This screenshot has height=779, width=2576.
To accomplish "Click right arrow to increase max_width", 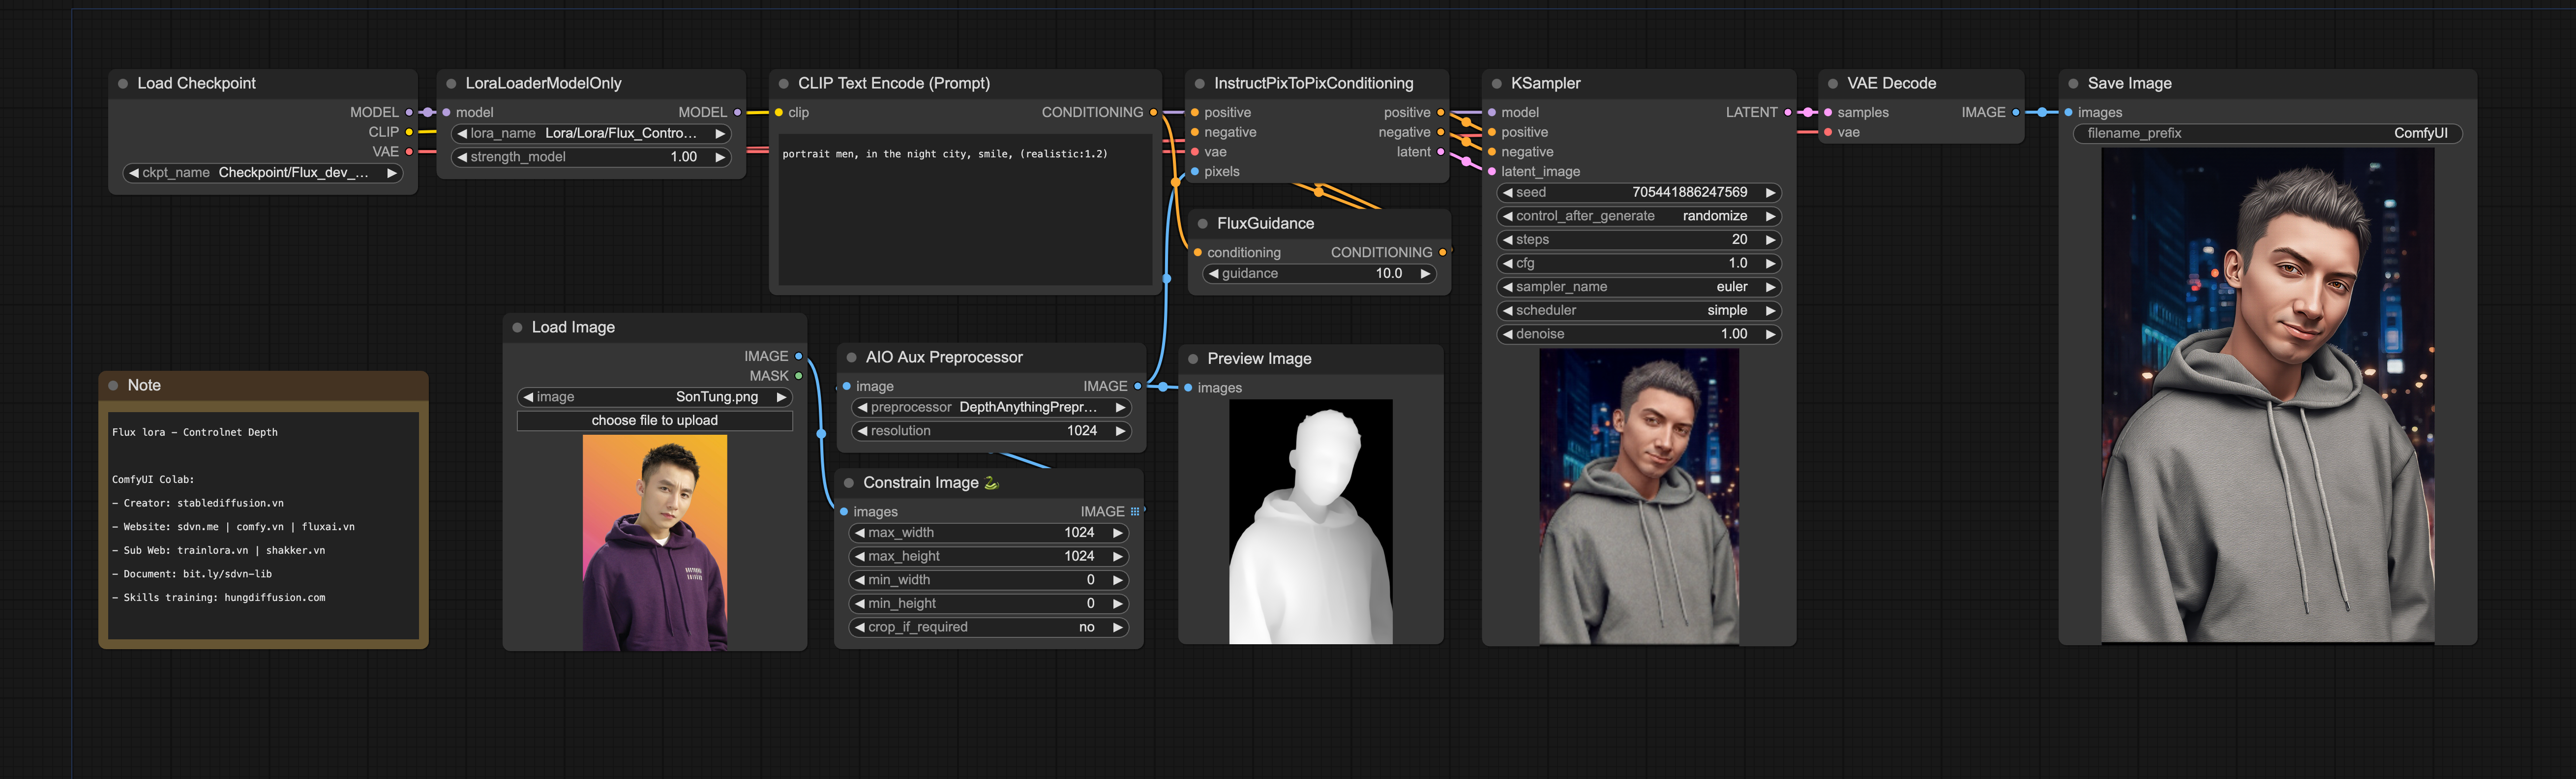I will 1118,533.
